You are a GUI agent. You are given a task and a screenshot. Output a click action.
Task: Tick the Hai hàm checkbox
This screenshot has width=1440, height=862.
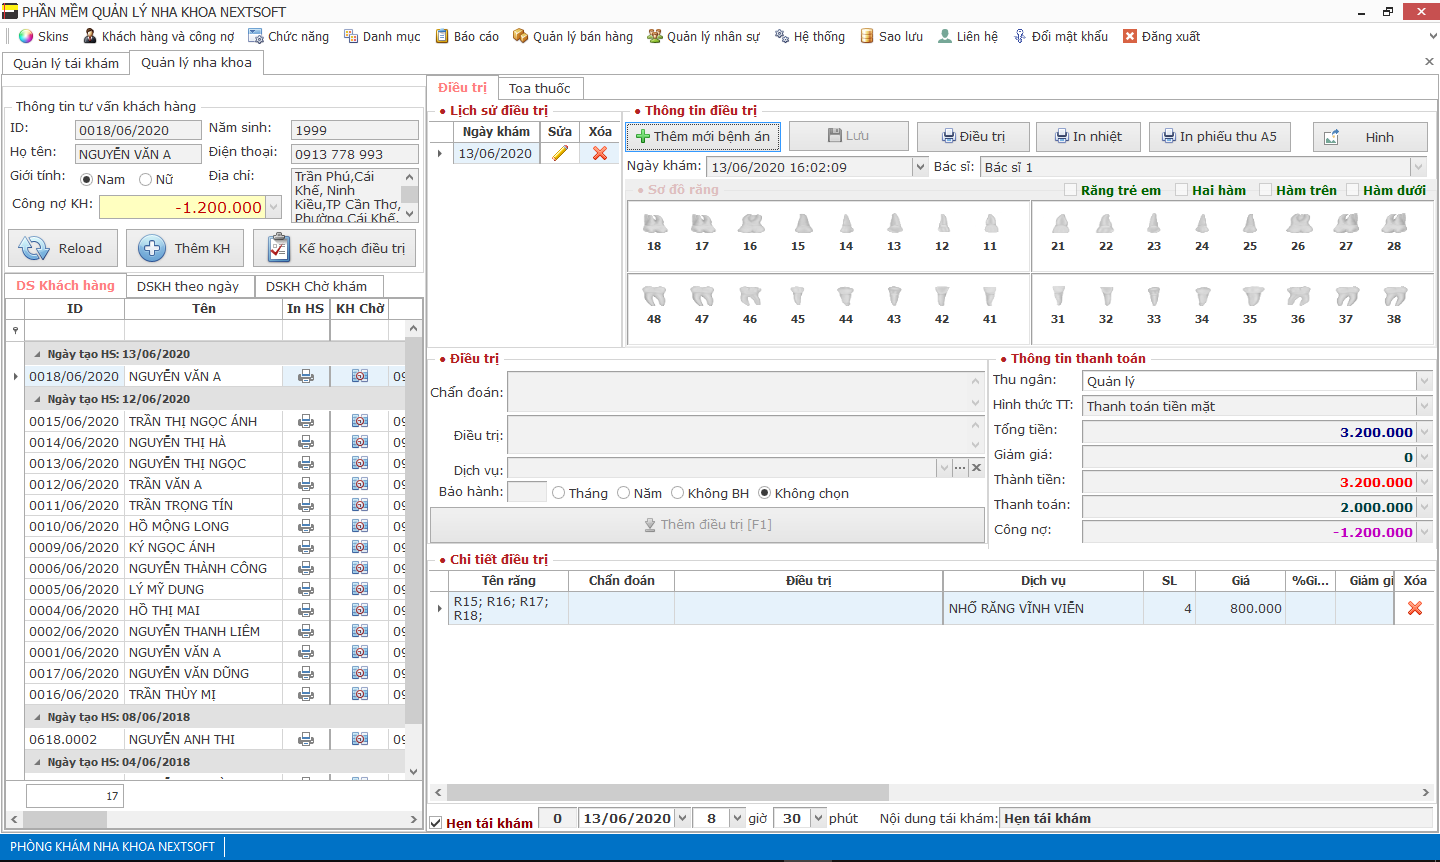tap(1182, 190)
